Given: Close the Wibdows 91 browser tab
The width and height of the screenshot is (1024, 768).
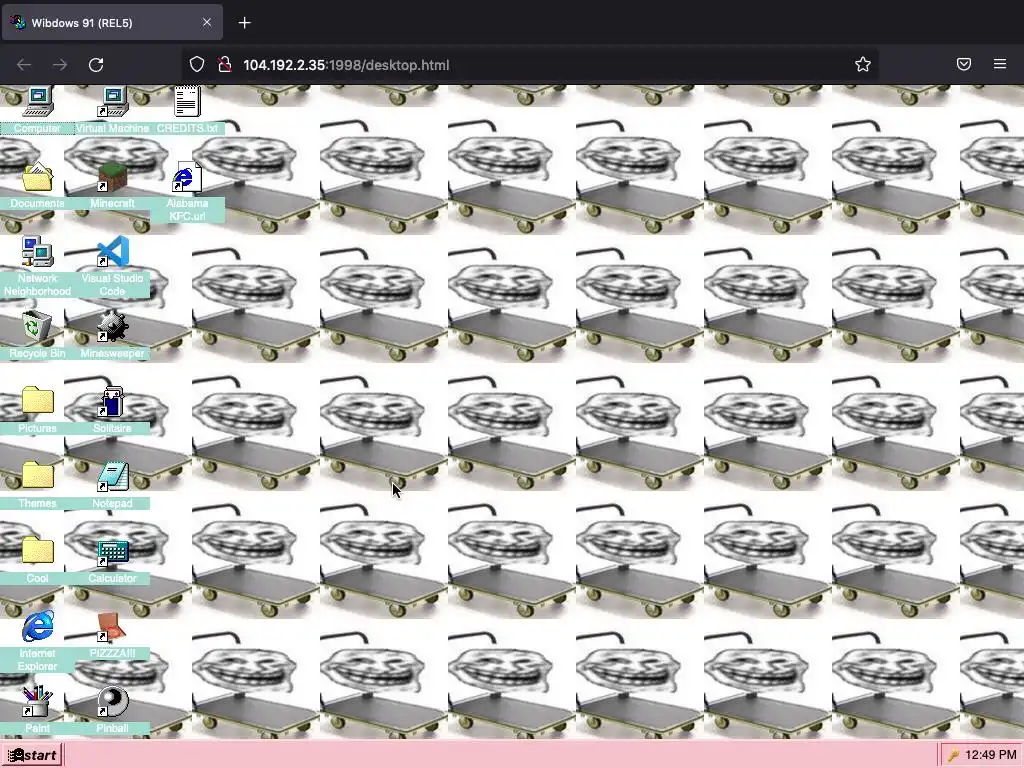Looking at the screenshot, I should click(x=207, y=22).
